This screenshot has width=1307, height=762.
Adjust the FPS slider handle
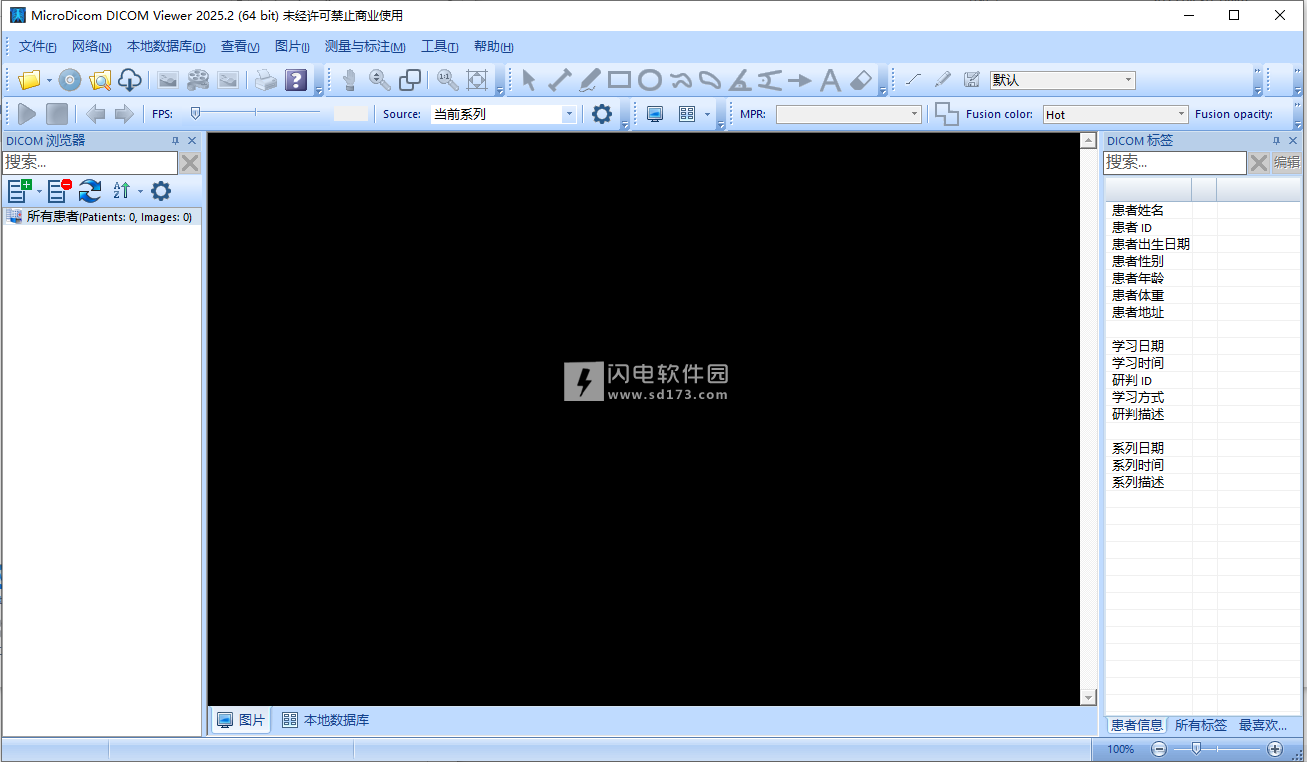point(195,113)
